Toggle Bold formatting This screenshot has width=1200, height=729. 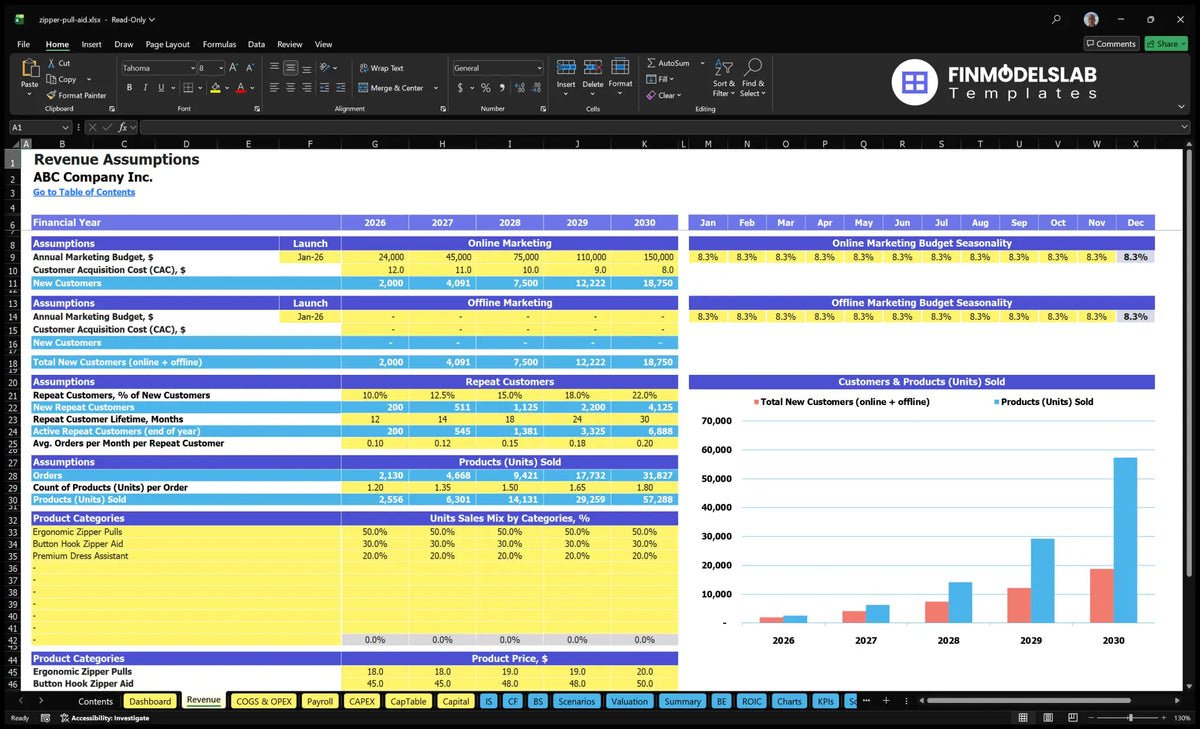point(130,88)
